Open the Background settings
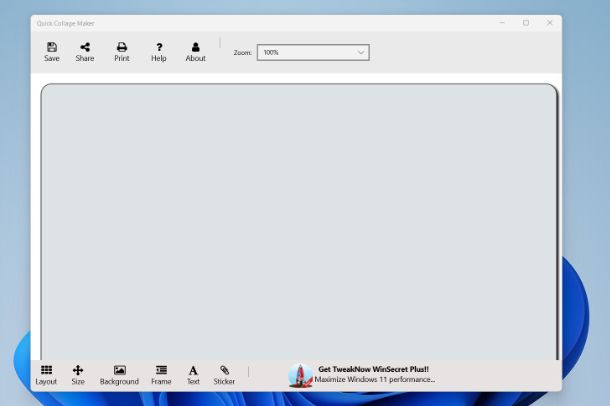This screenshot has width=610, height=406. (x=119, y=375)
